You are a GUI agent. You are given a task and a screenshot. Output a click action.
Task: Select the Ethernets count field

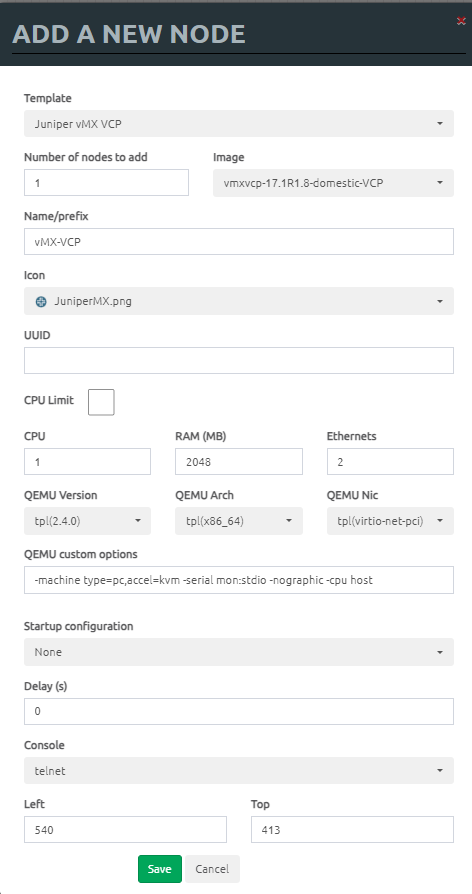click(390, 462)
